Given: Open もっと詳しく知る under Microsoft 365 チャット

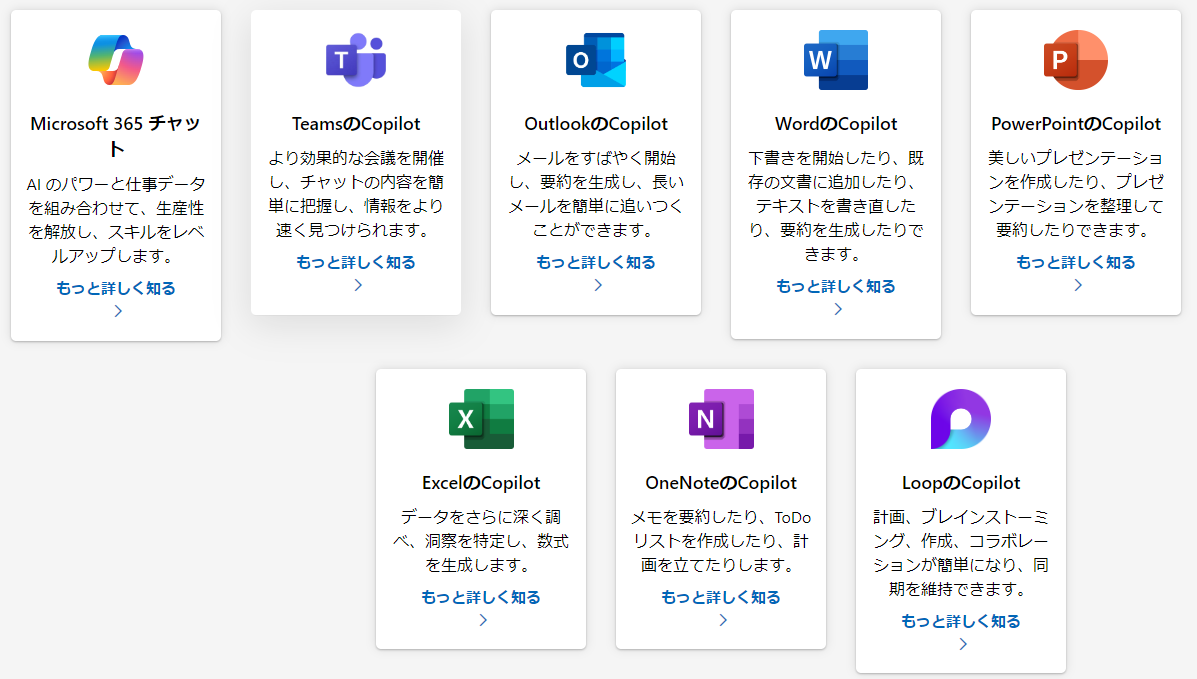Looking at the screenshot, I should pos(116,288).
